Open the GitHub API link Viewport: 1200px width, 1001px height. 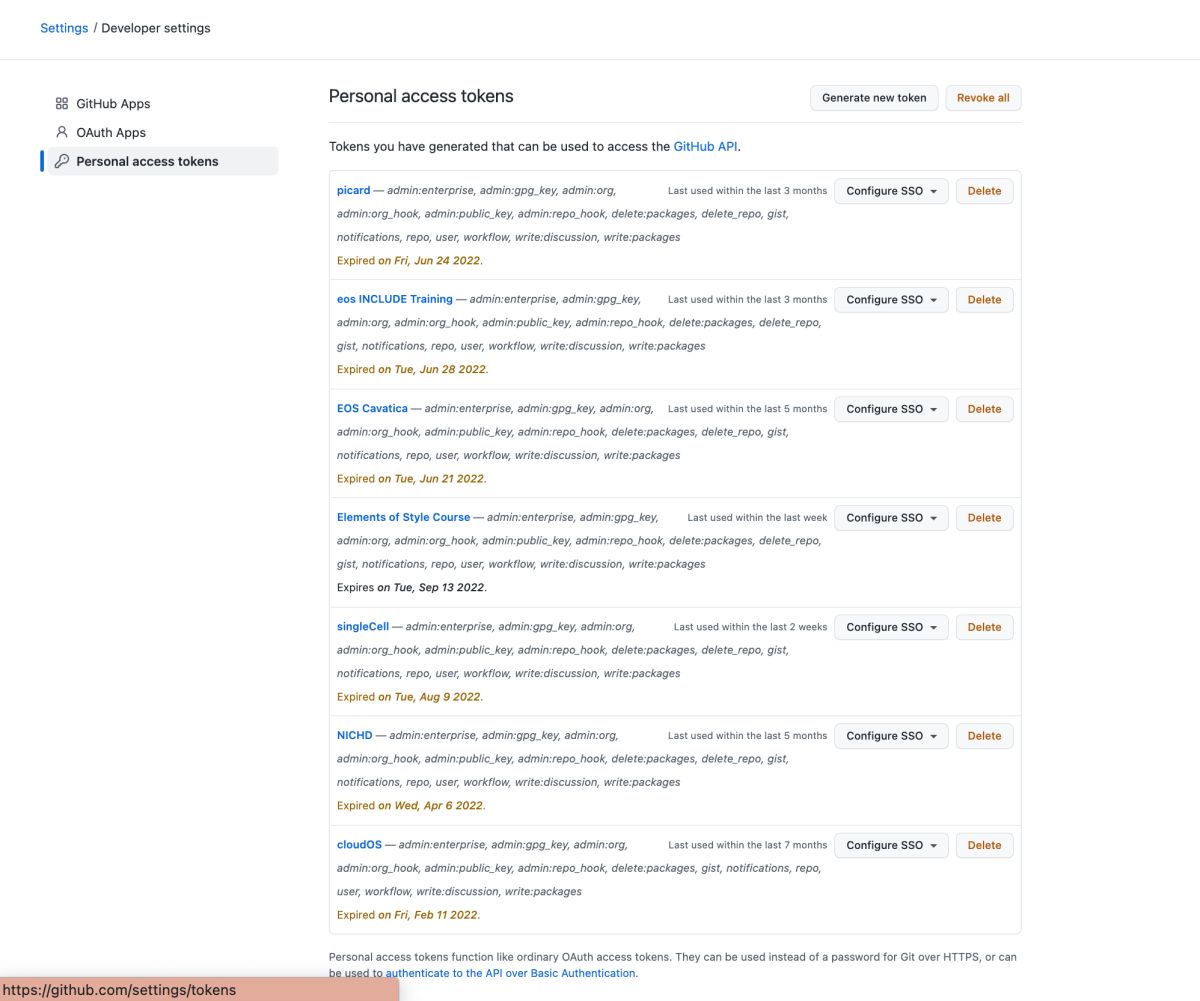[705, 146]
